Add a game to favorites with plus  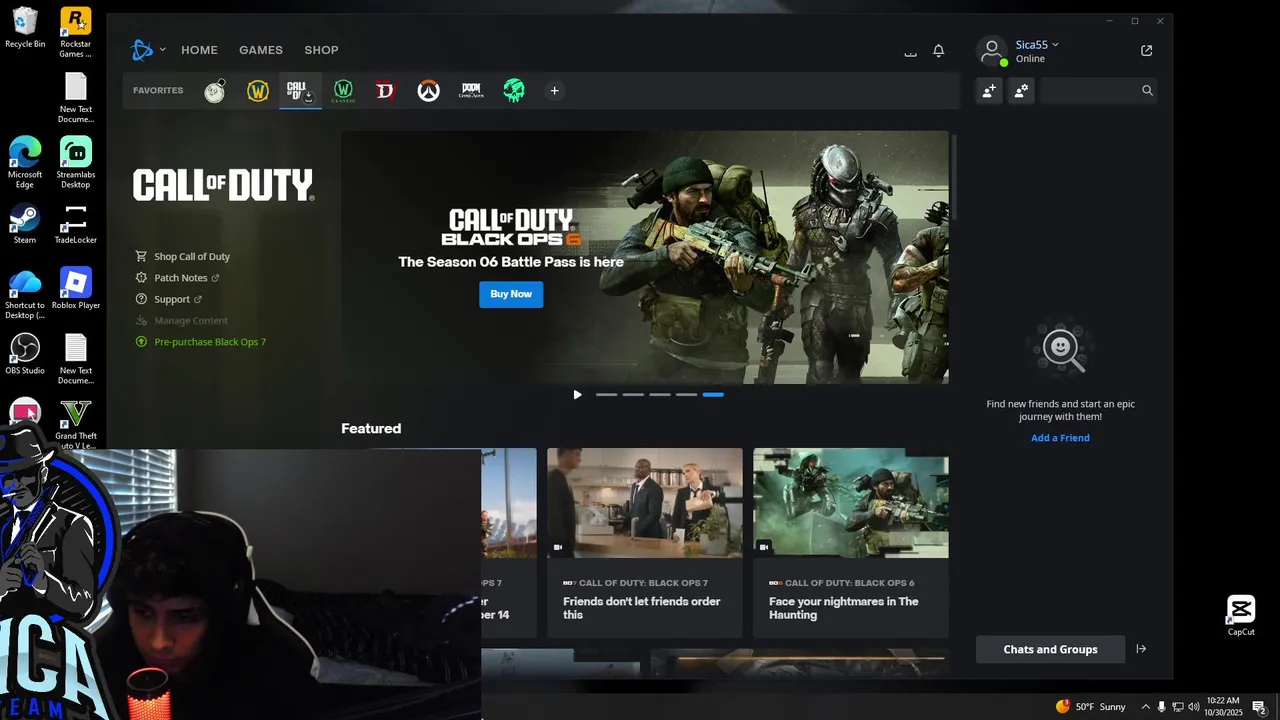[x=555, y=91]
